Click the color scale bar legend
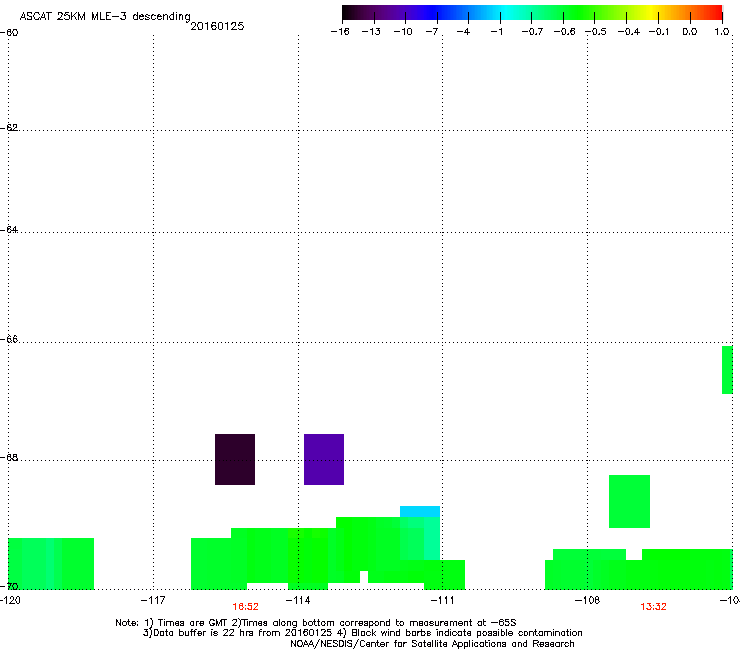 pos(532,12)
